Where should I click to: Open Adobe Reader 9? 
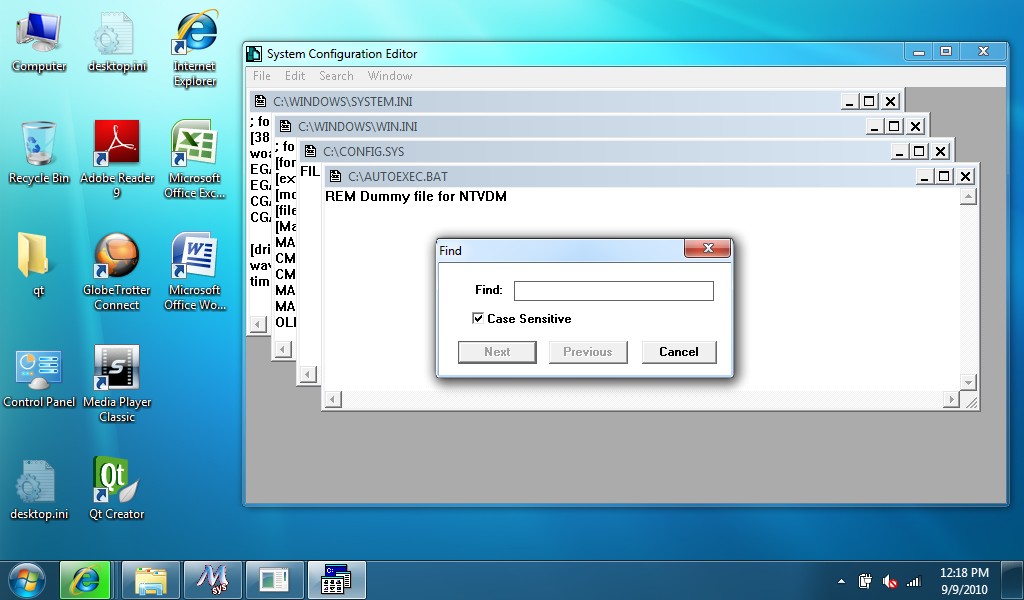(x=117, y=145)
